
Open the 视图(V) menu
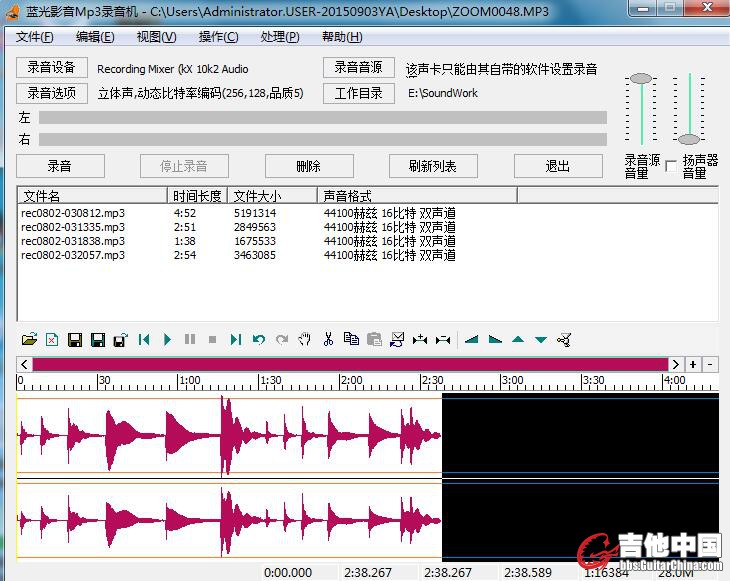pos(156,37)
